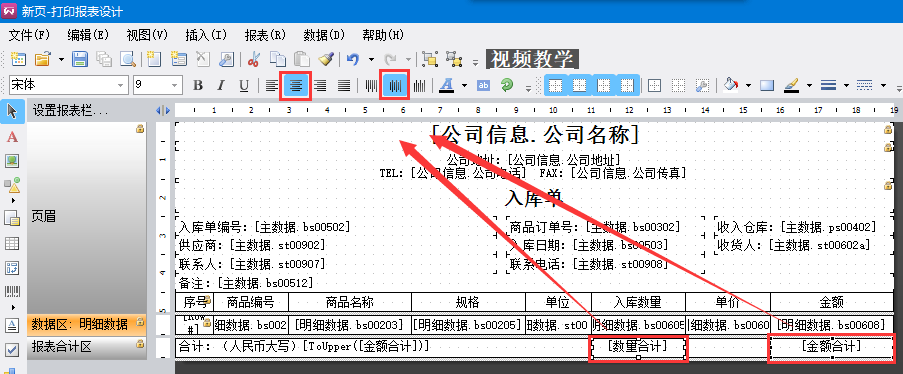Click the 设置报表栏... button
This screenshot has width=903, height=374.
click(x=70, y=110)
